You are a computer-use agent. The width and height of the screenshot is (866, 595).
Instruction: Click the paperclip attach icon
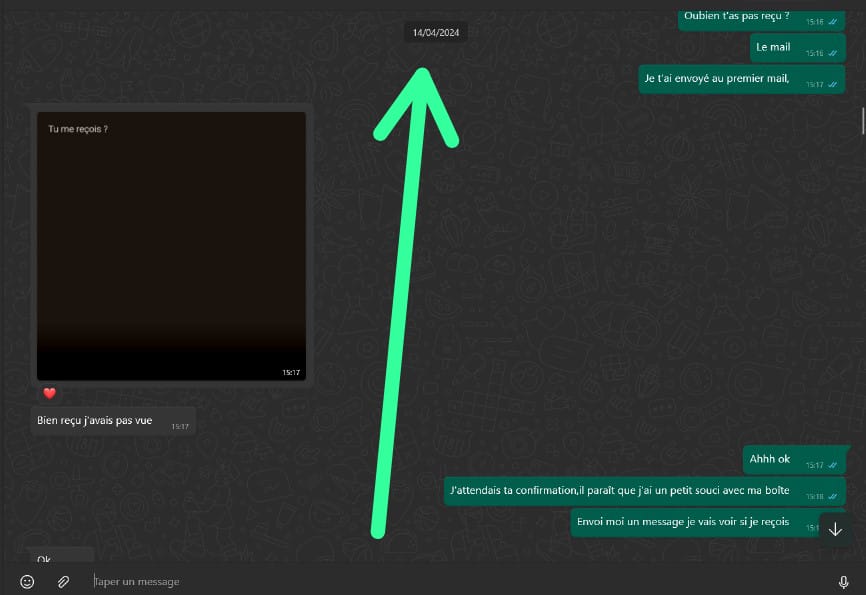click(62, 581)
